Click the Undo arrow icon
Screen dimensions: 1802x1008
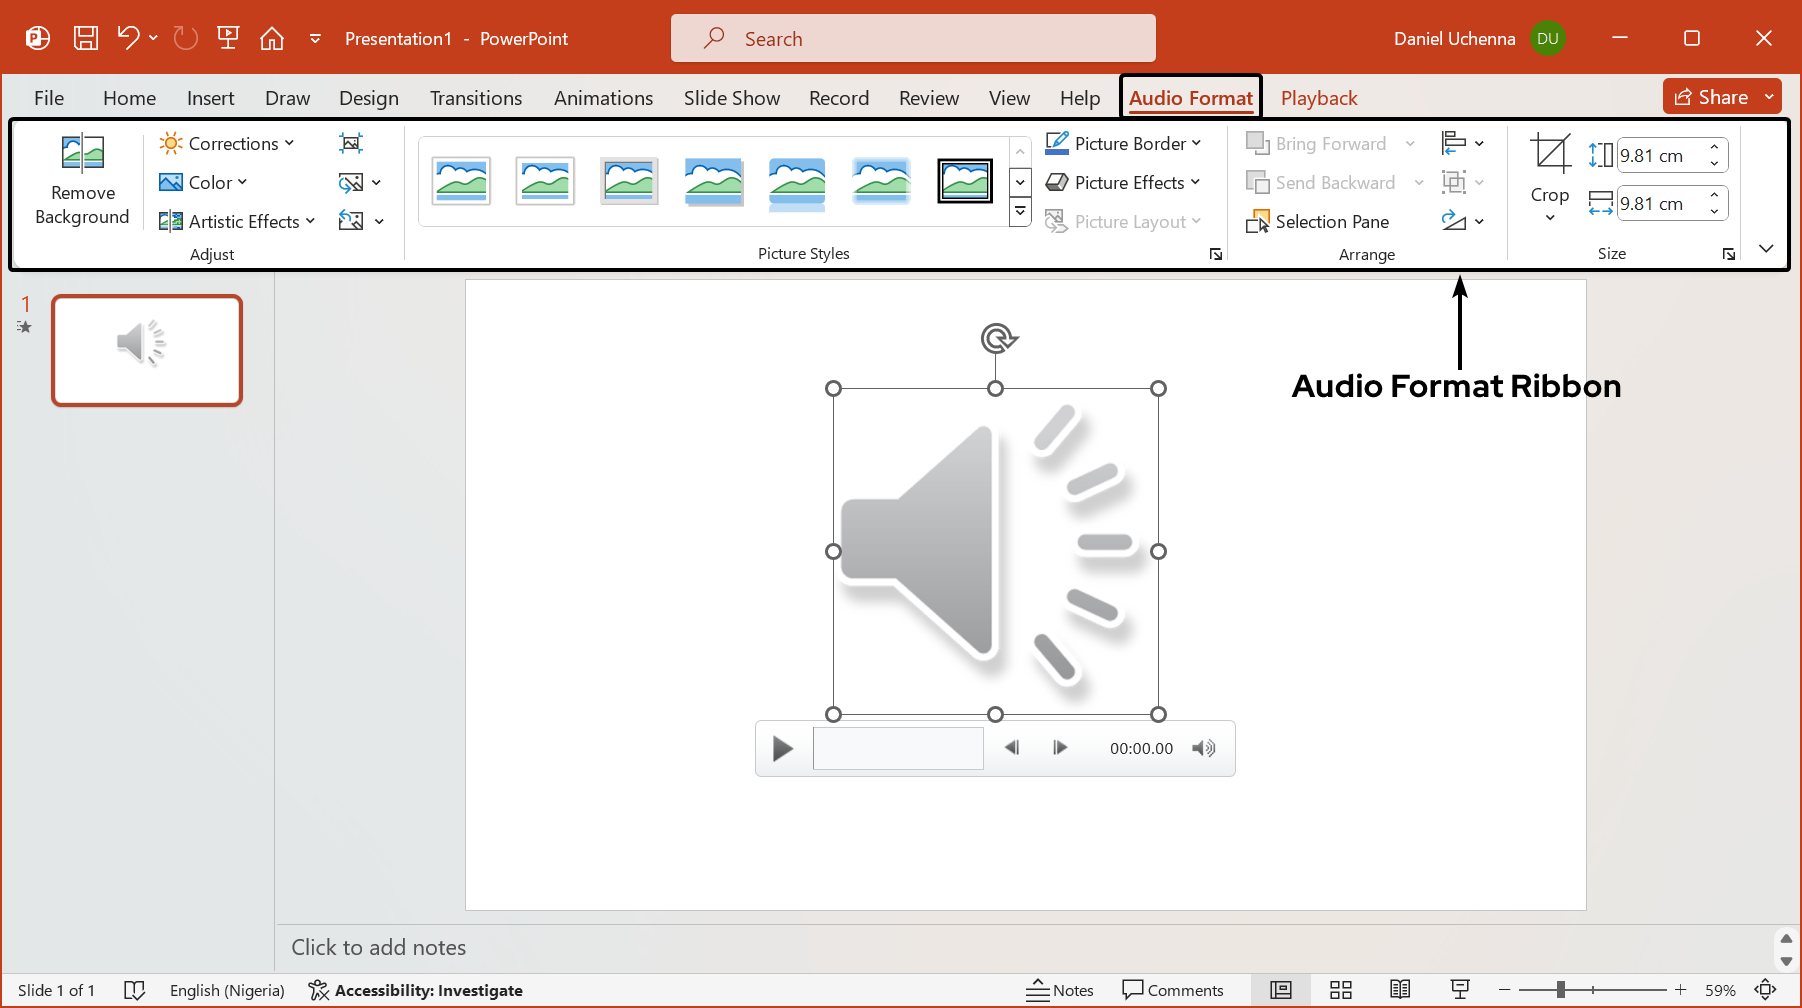pyautogui.click(x=128, y=39)
